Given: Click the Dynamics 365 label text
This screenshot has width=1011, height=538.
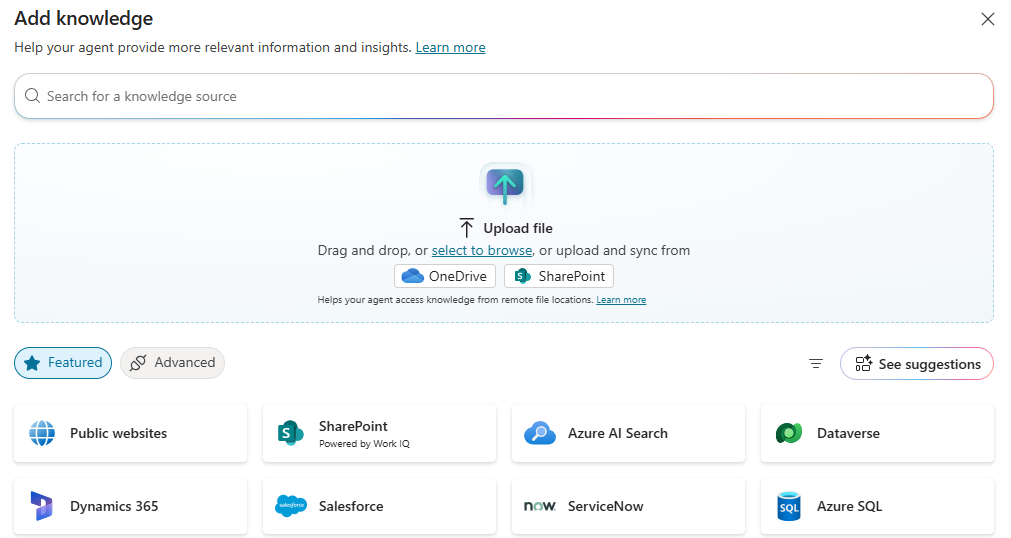Looking at the screenshot, I should (114, 506).
